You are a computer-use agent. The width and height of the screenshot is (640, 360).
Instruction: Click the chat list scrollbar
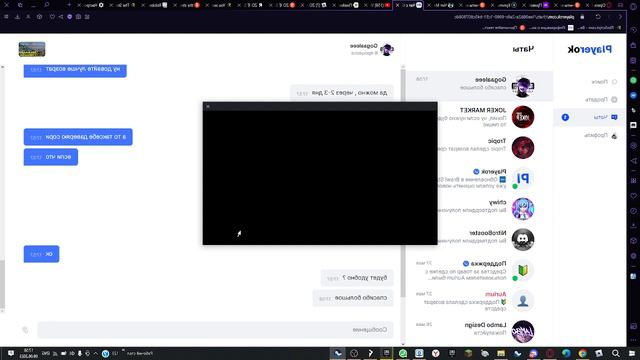(x=403, y=184)
